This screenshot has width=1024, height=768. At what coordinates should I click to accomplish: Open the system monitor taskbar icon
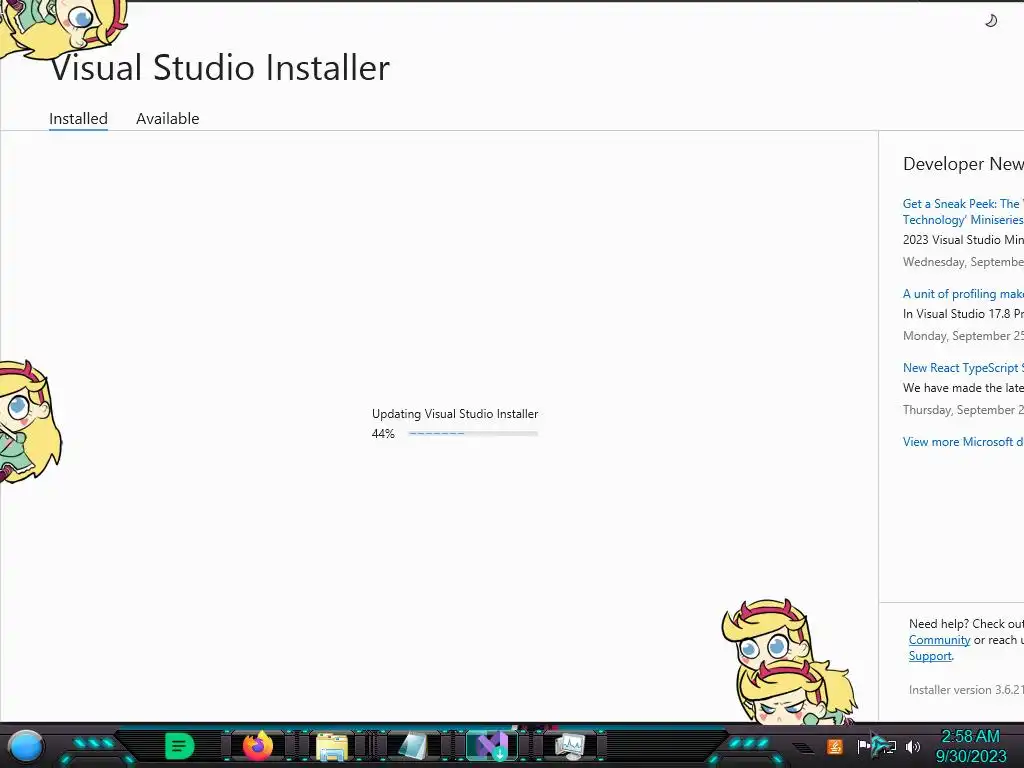point(569,746)
